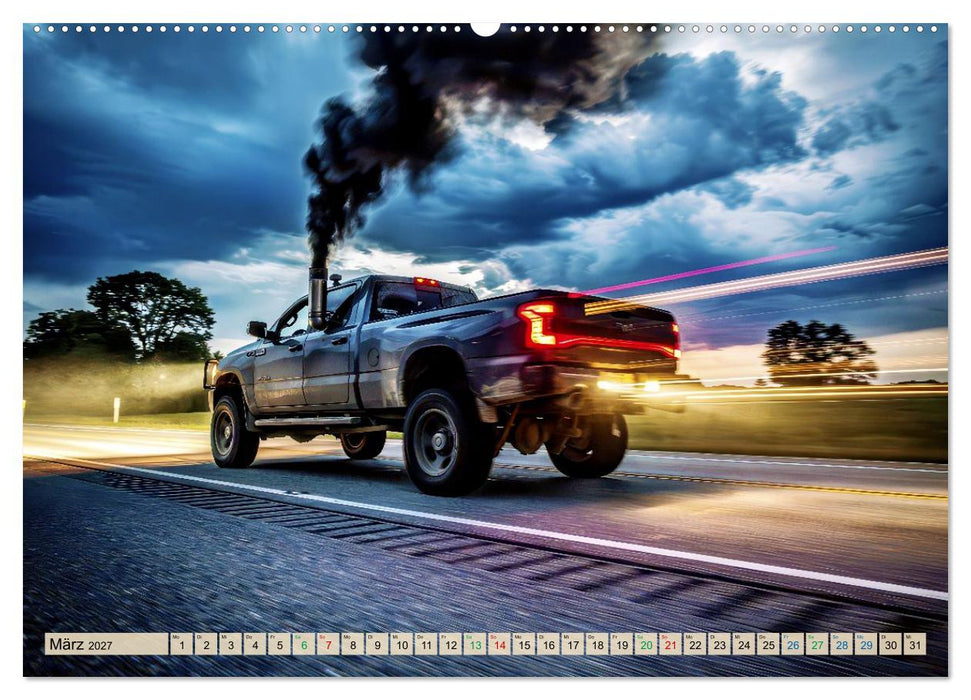Click date cell 25
The width and height of the screenshot is (971, 700).
769,644
